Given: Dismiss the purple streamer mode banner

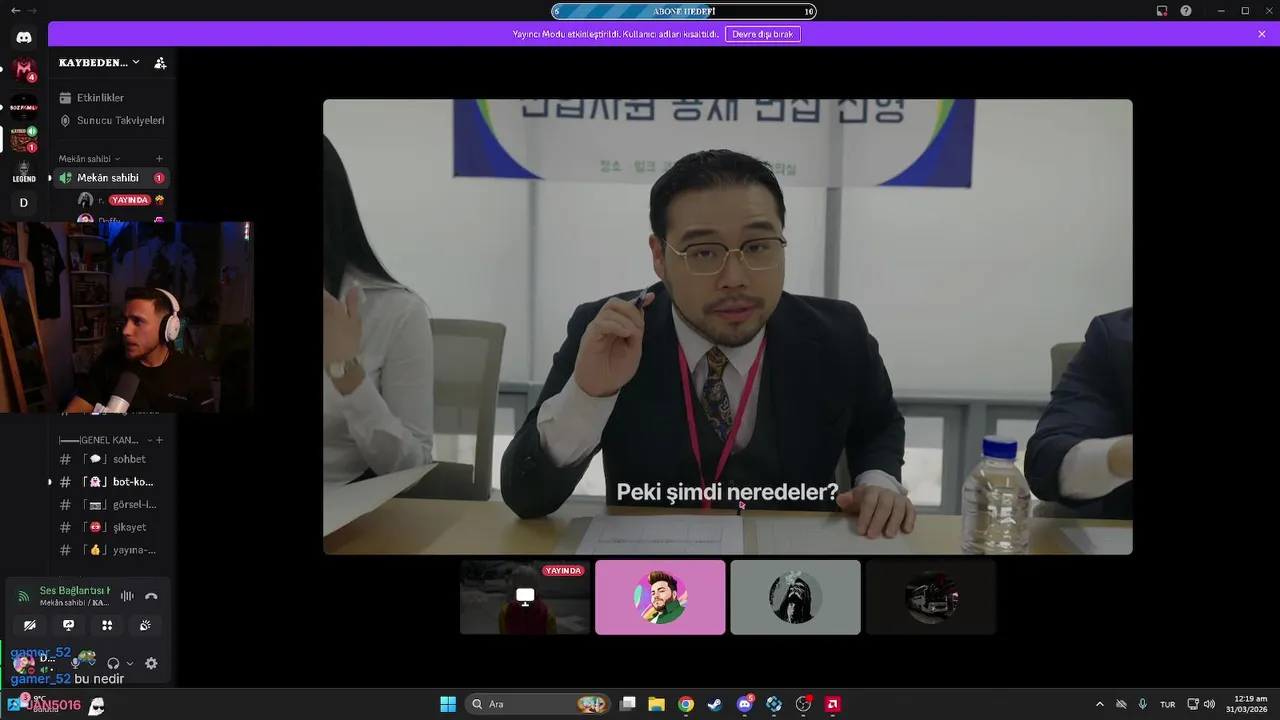Looking at the screenshot, I should pos(1262,34).
